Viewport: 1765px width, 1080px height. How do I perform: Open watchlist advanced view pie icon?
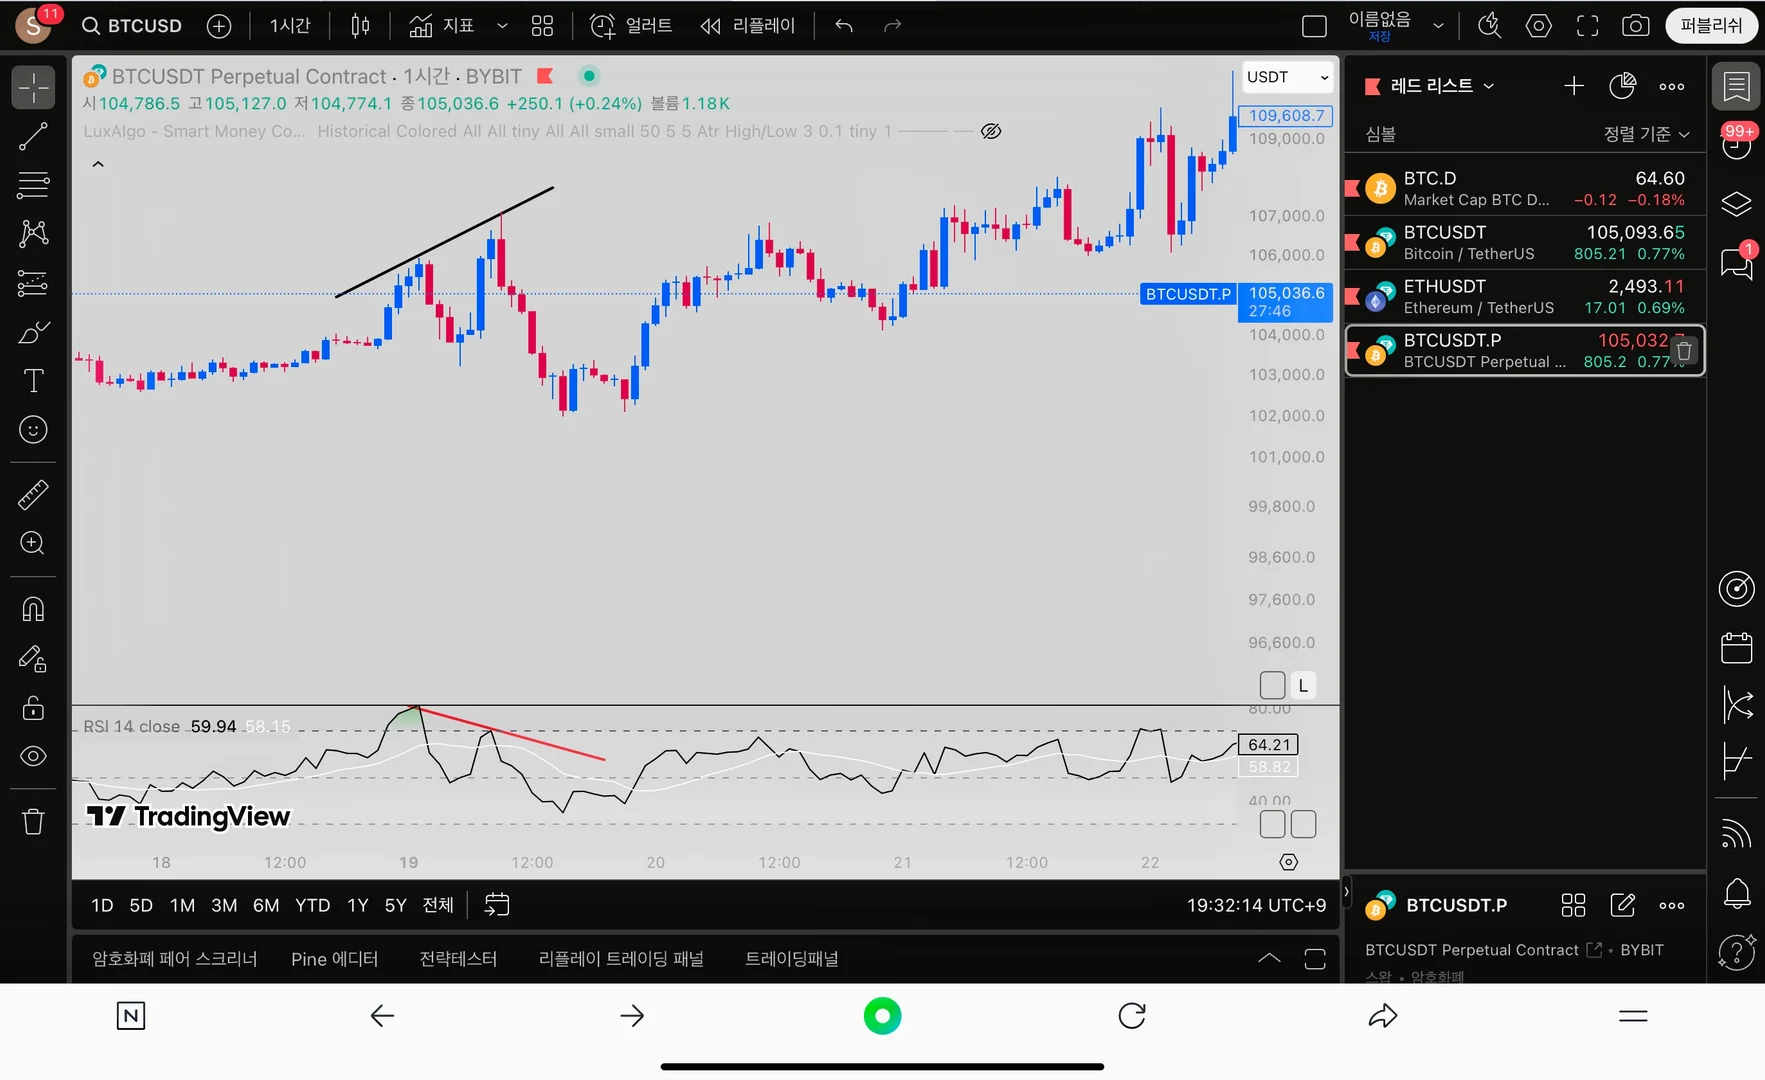[x=1623, y=86]
